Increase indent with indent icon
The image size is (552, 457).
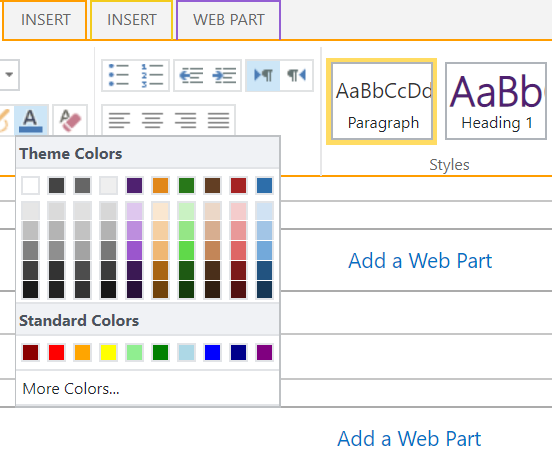click(x=224, y=75)
